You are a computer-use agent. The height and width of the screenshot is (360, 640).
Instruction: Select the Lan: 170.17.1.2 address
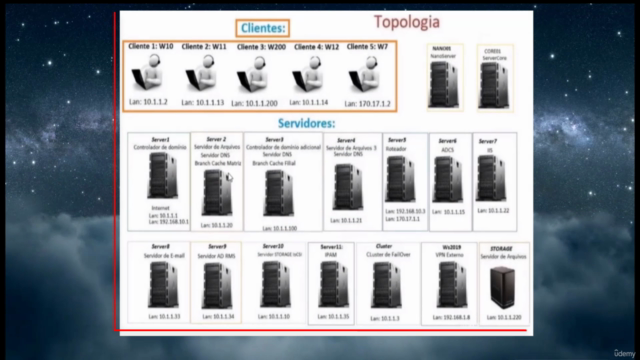(367, 104)
